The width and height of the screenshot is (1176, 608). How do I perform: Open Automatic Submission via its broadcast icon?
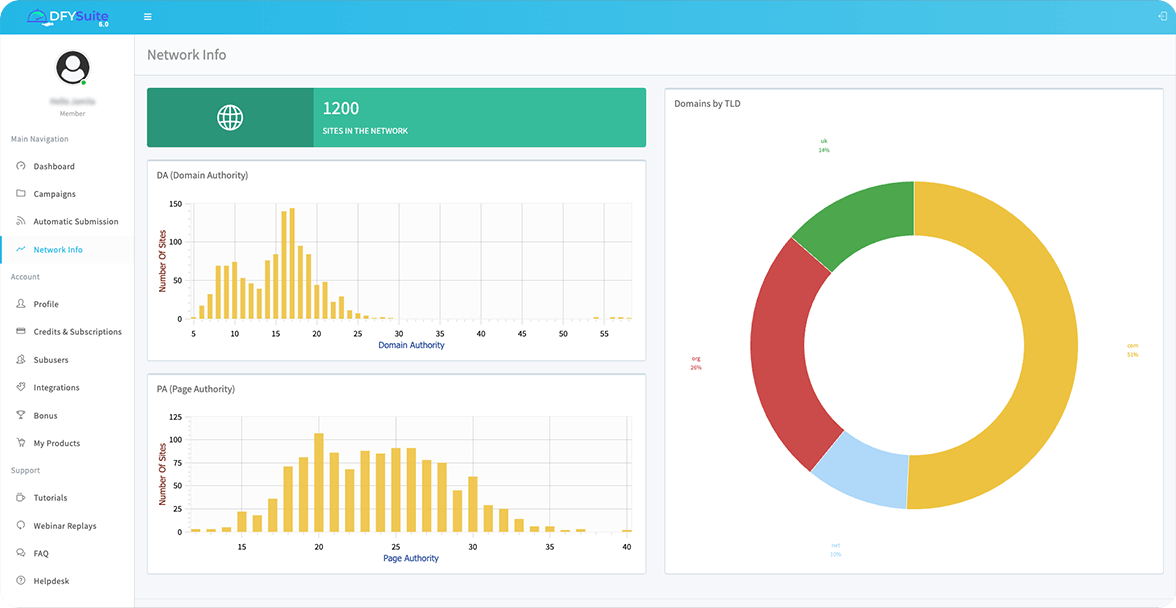tap(21, 221)
